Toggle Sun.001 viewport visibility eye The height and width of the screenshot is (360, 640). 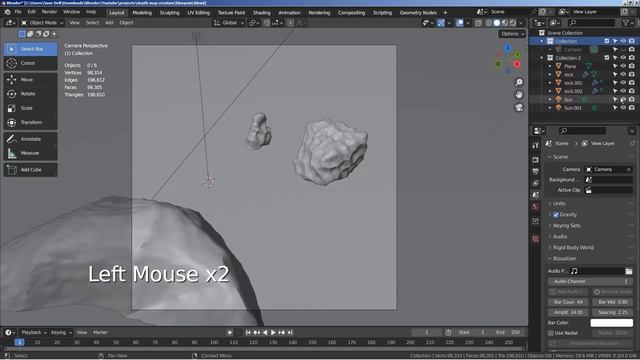coord(623,108)
